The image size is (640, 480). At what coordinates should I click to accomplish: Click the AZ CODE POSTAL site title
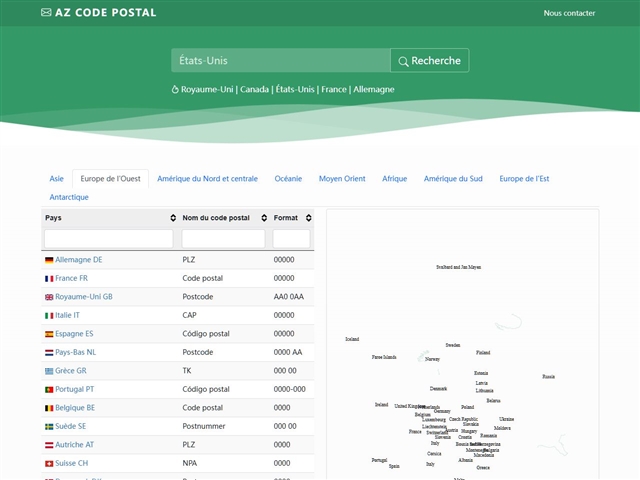105,13
